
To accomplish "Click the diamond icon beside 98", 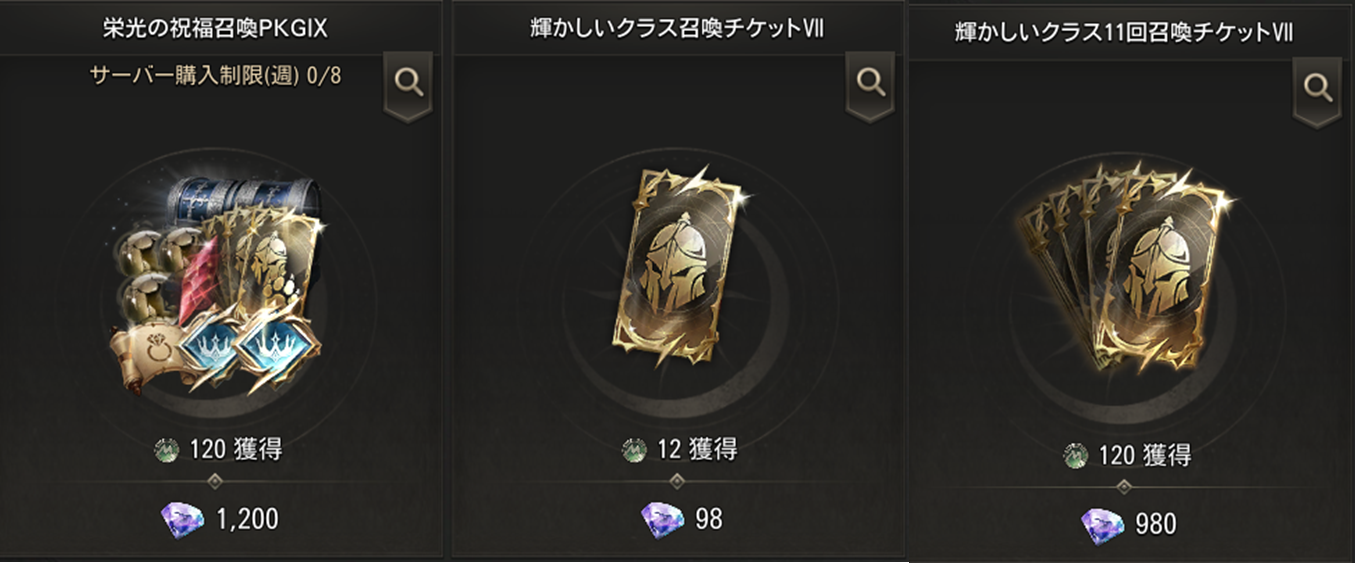I will [x=660, y=518].
